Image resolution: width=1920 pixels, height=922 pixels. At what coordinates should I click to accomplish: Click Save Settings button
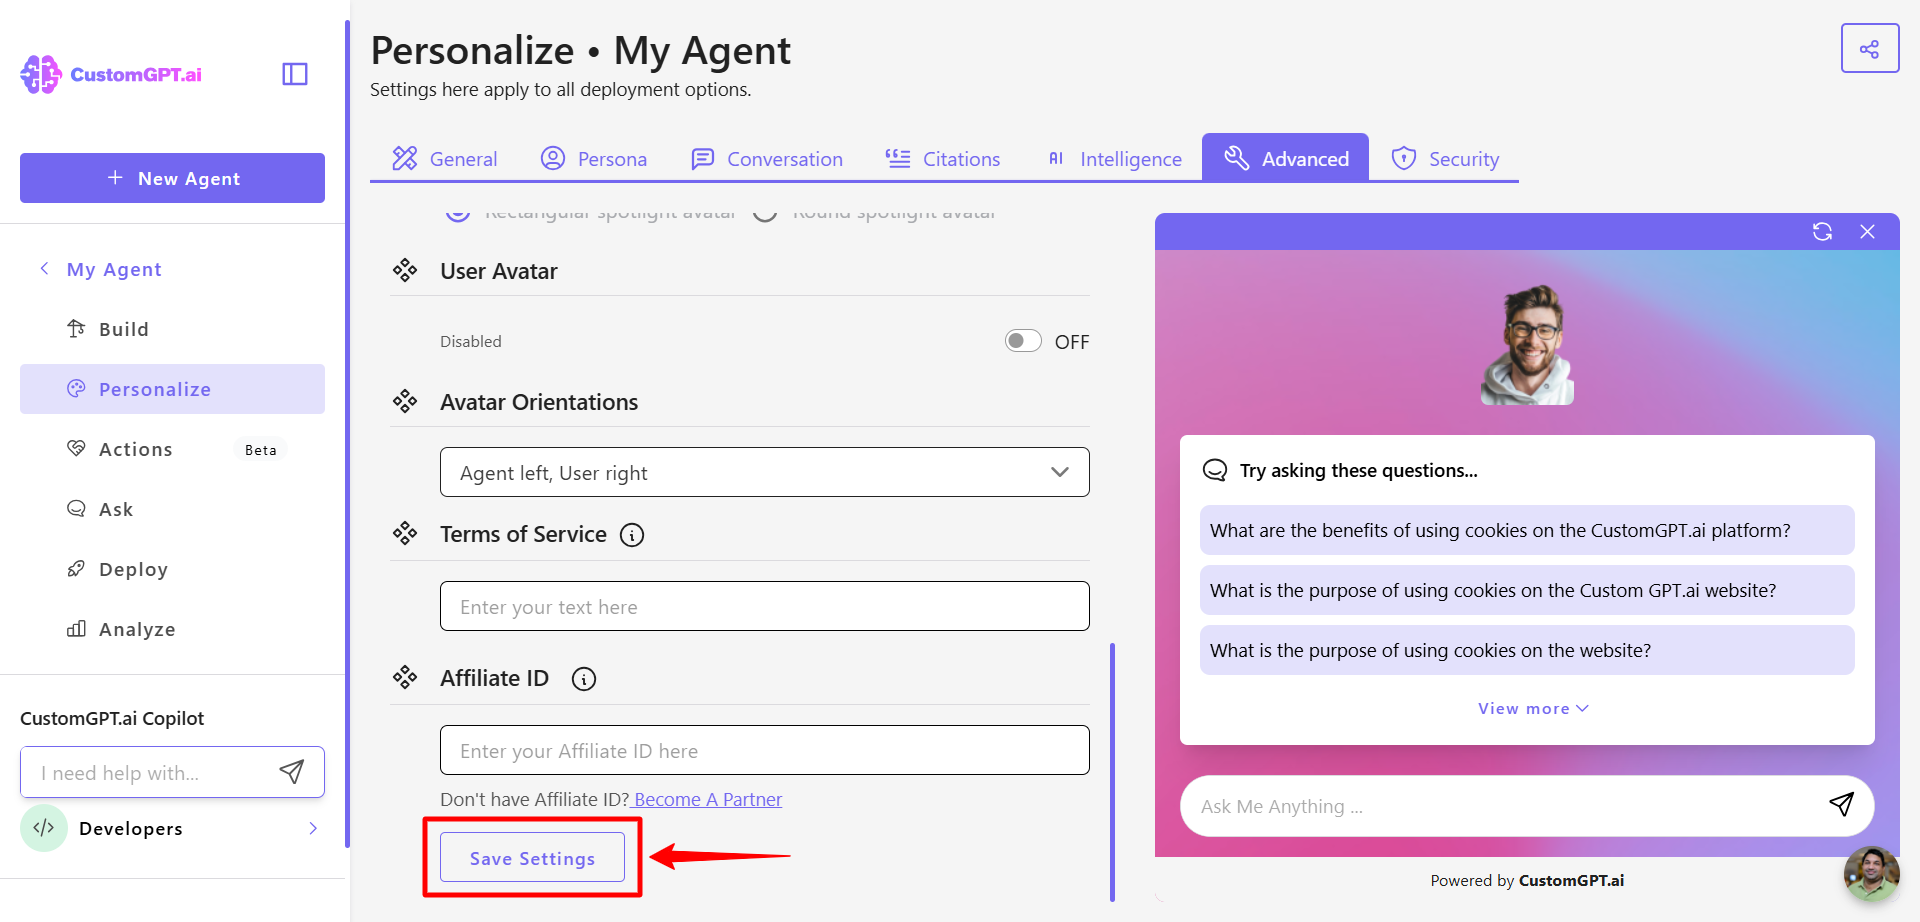point(532,858)
